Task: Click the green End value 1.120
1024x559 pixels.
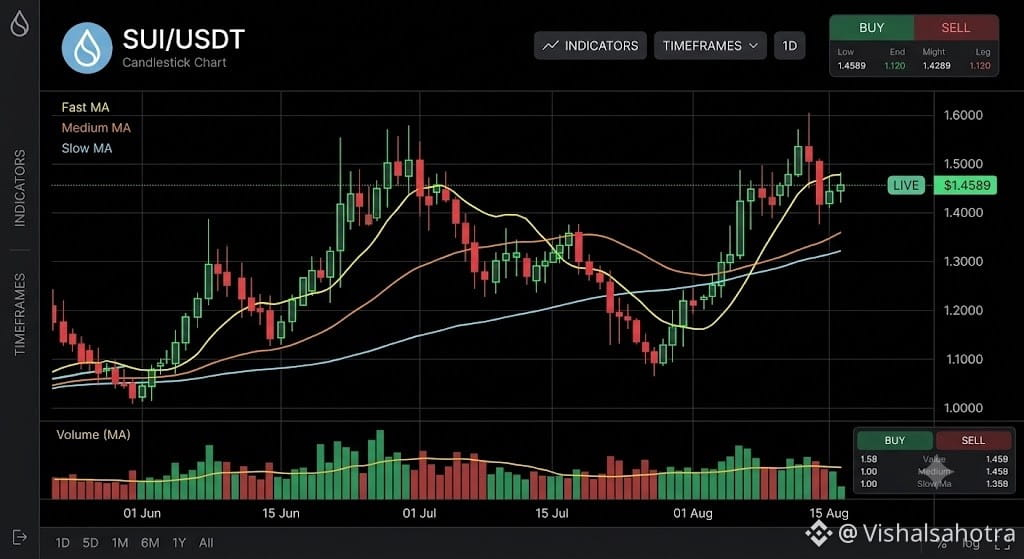Action: 895,65
